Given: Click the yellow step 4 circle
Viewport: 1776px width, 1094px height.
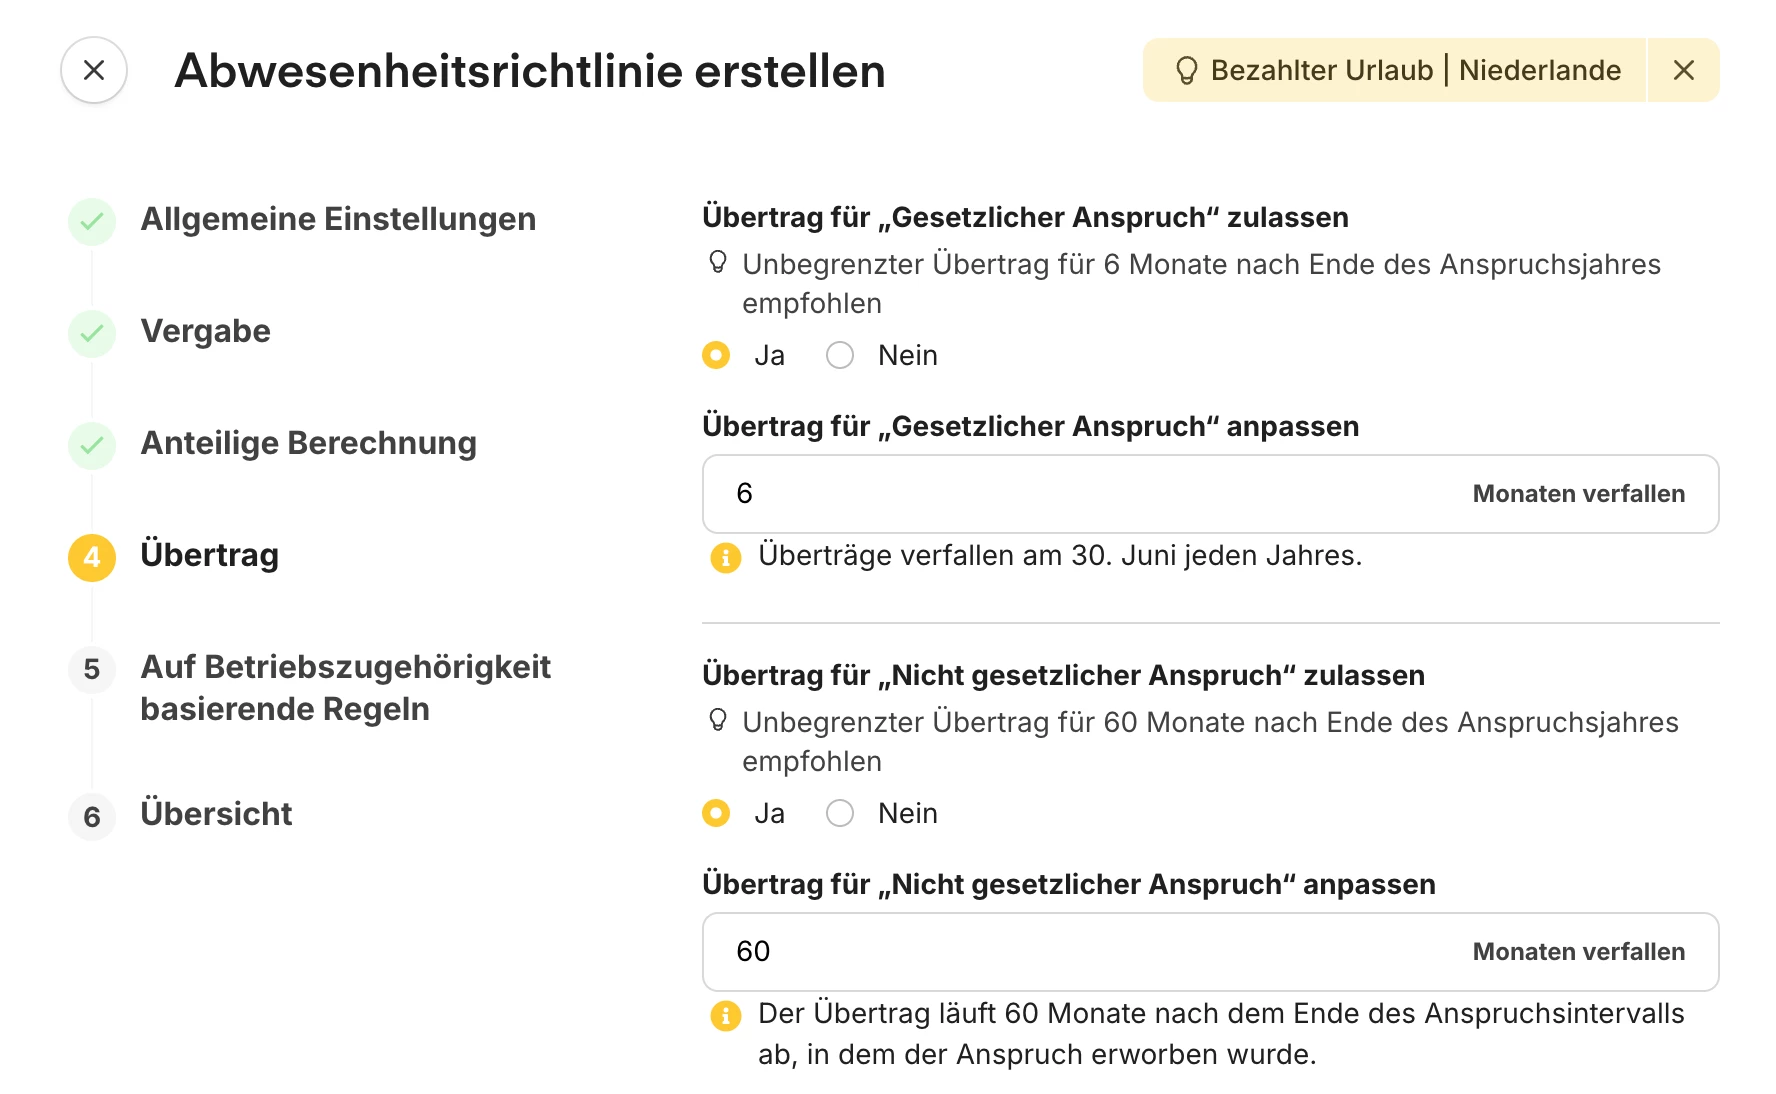Looking at the screenshot, I should tap(92, 557).
